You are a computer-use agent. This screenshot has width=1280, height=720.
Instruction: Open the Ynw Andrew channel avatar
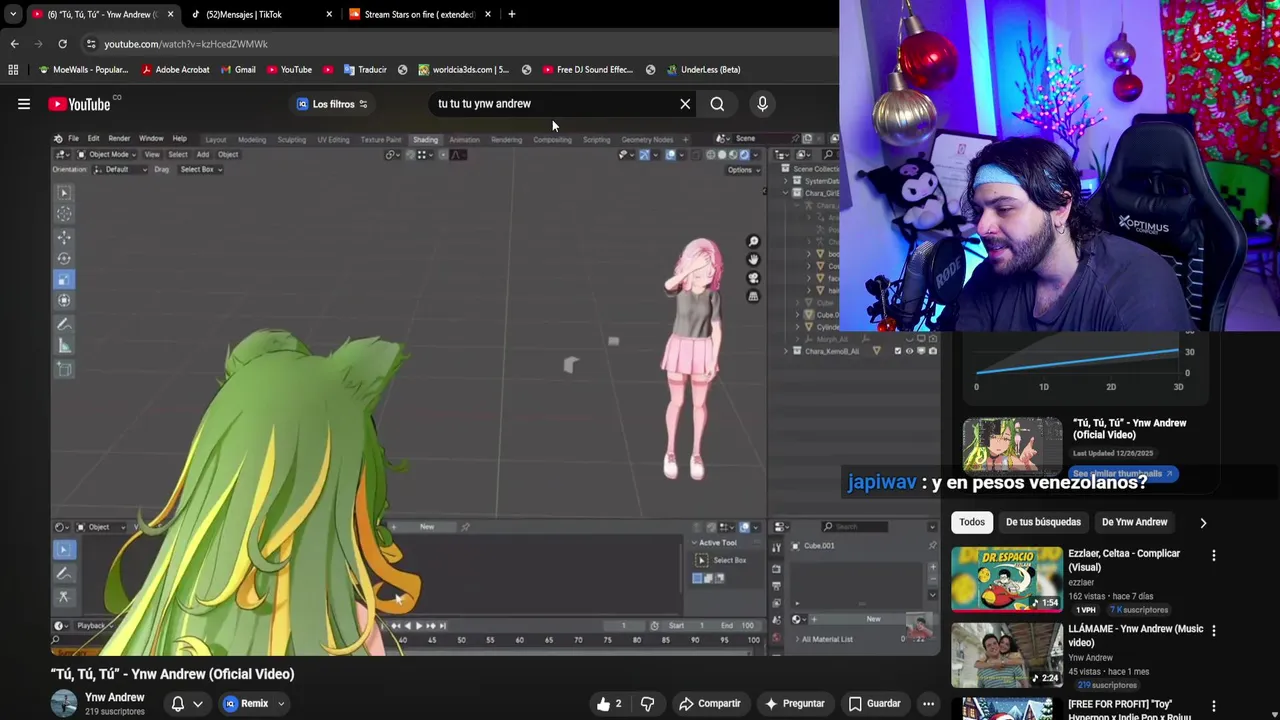coord(64,703)
